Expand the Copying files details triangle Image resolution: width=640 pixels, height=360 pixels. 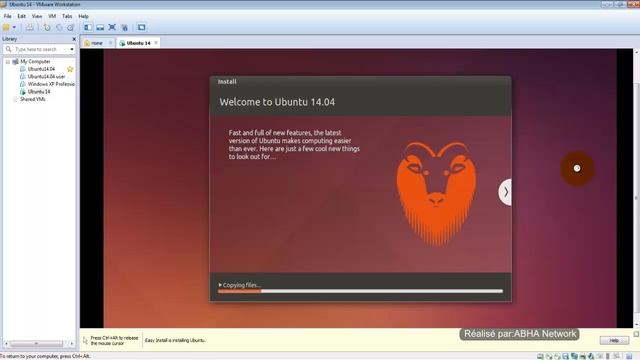(x=220, y=285)
